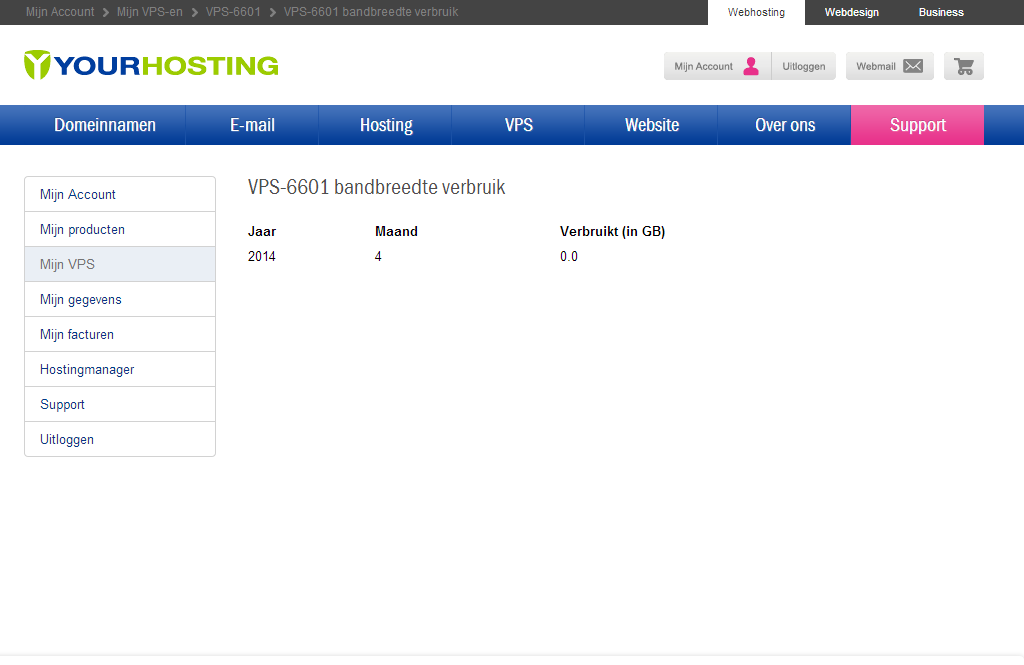1024x665 pixels.
Task: Click the Webmail envelope button
Action: point(889,66)
